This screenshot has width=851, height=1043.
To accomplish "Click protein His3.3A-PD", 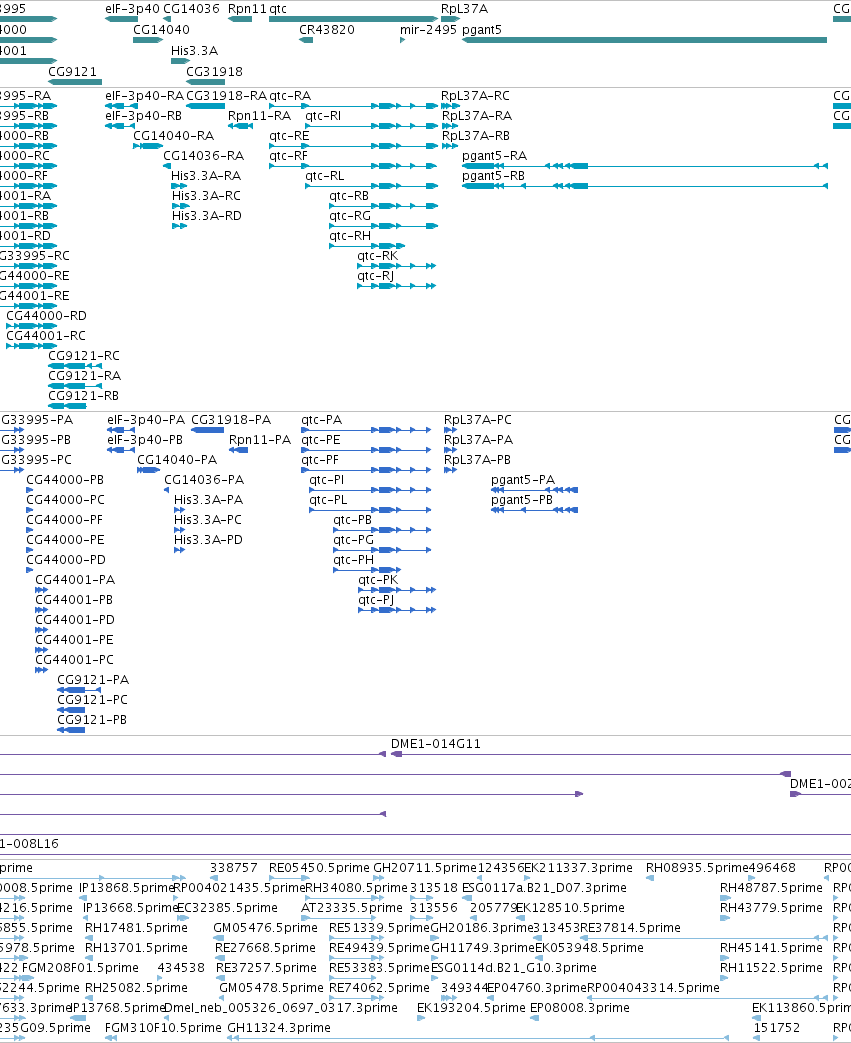I will (208, 539).
